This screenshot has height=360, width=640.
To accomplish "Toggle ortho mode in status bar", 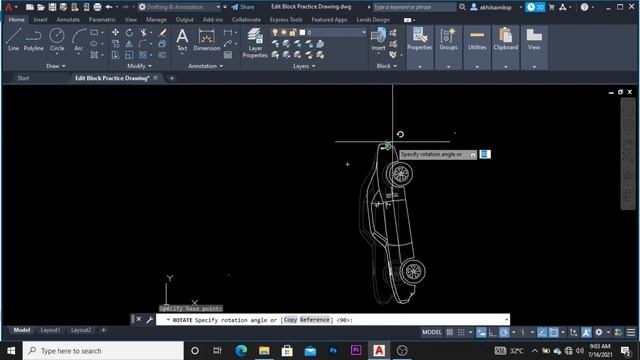I will click(x=493, y=333).
